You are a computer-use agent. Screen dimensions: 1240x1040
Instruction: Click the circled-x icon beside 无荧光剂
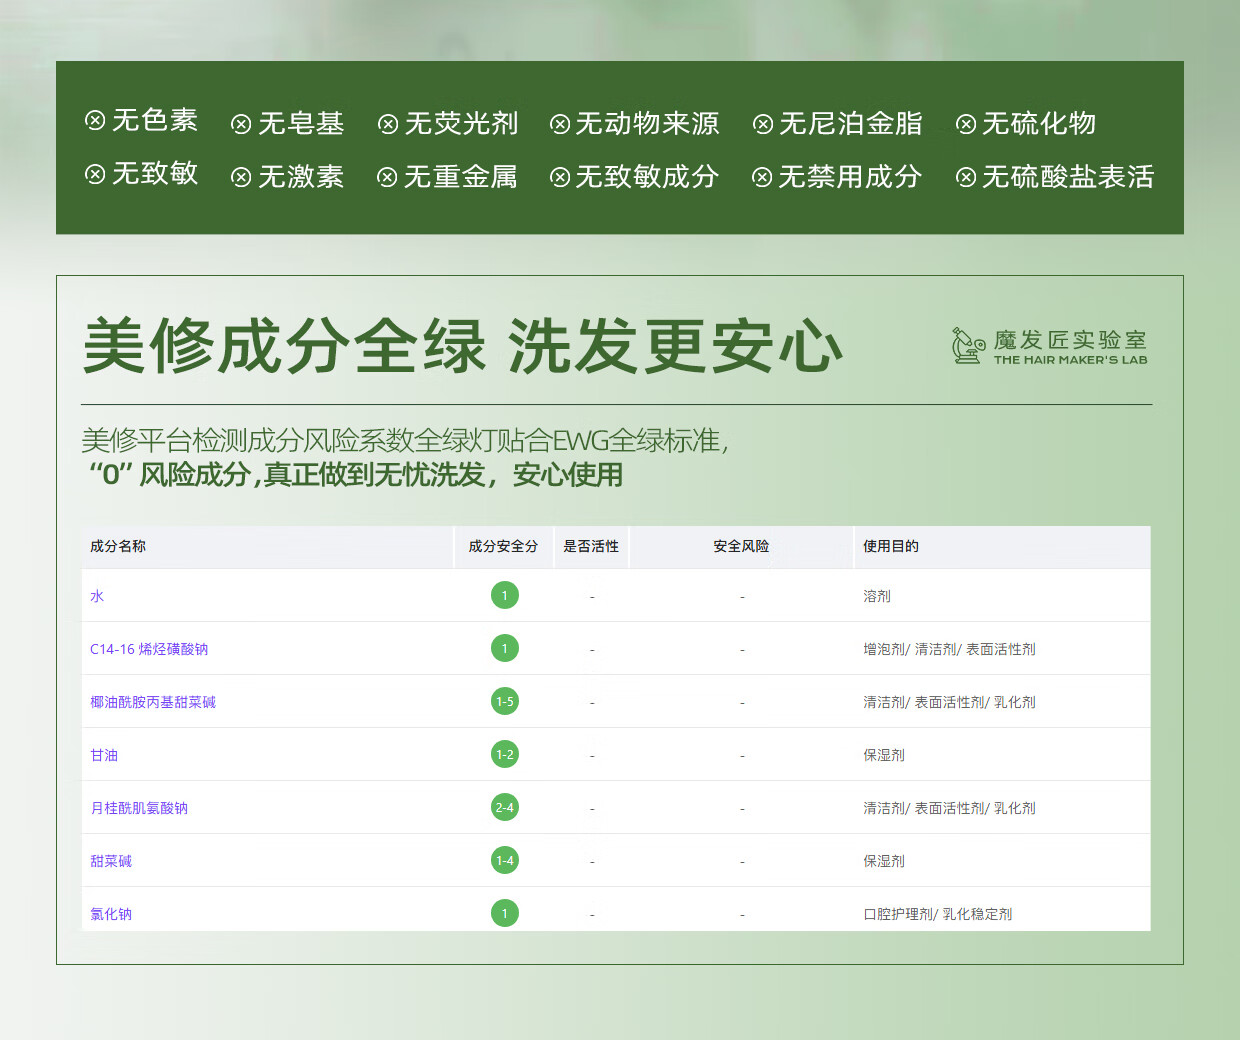(x=388, y=124)
